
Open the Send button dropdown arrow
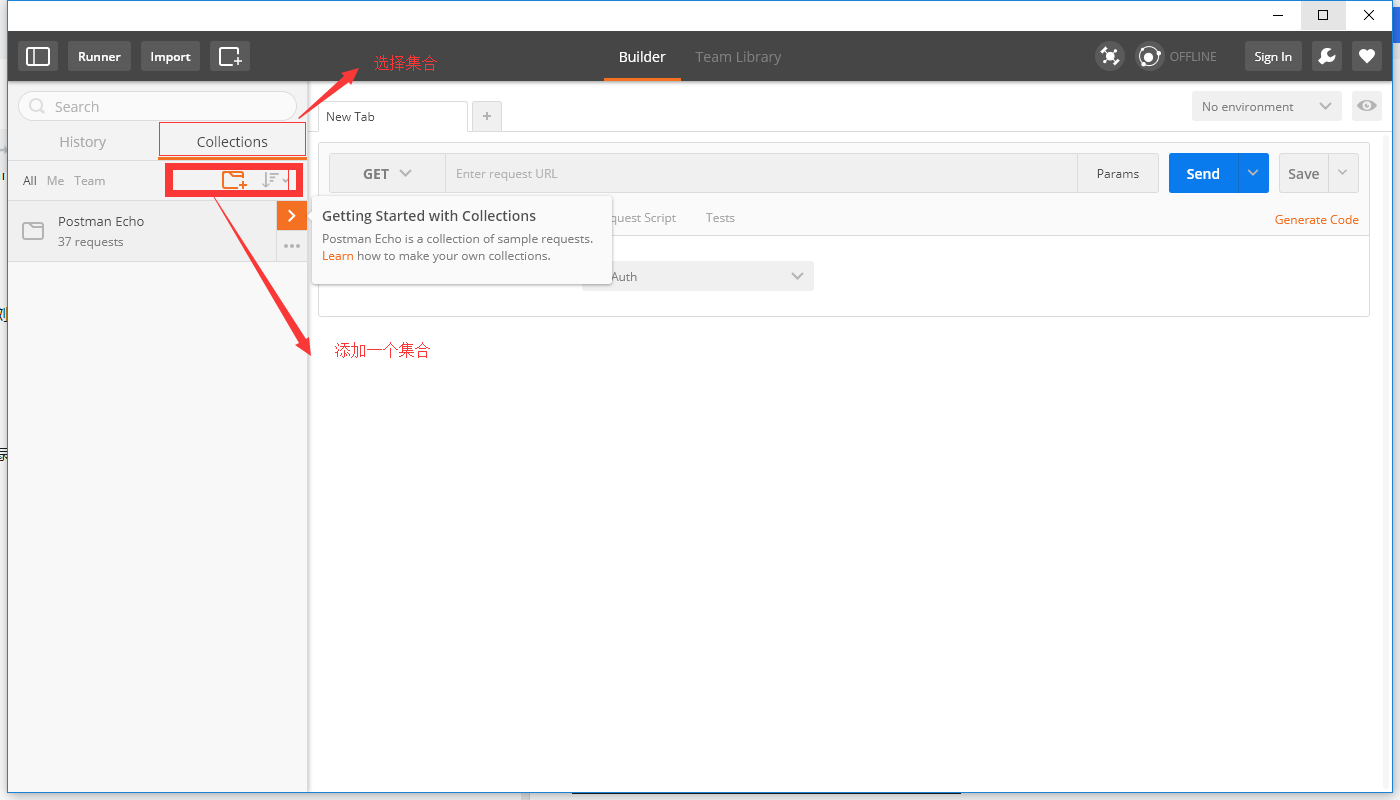click(x=1253, y=173)
